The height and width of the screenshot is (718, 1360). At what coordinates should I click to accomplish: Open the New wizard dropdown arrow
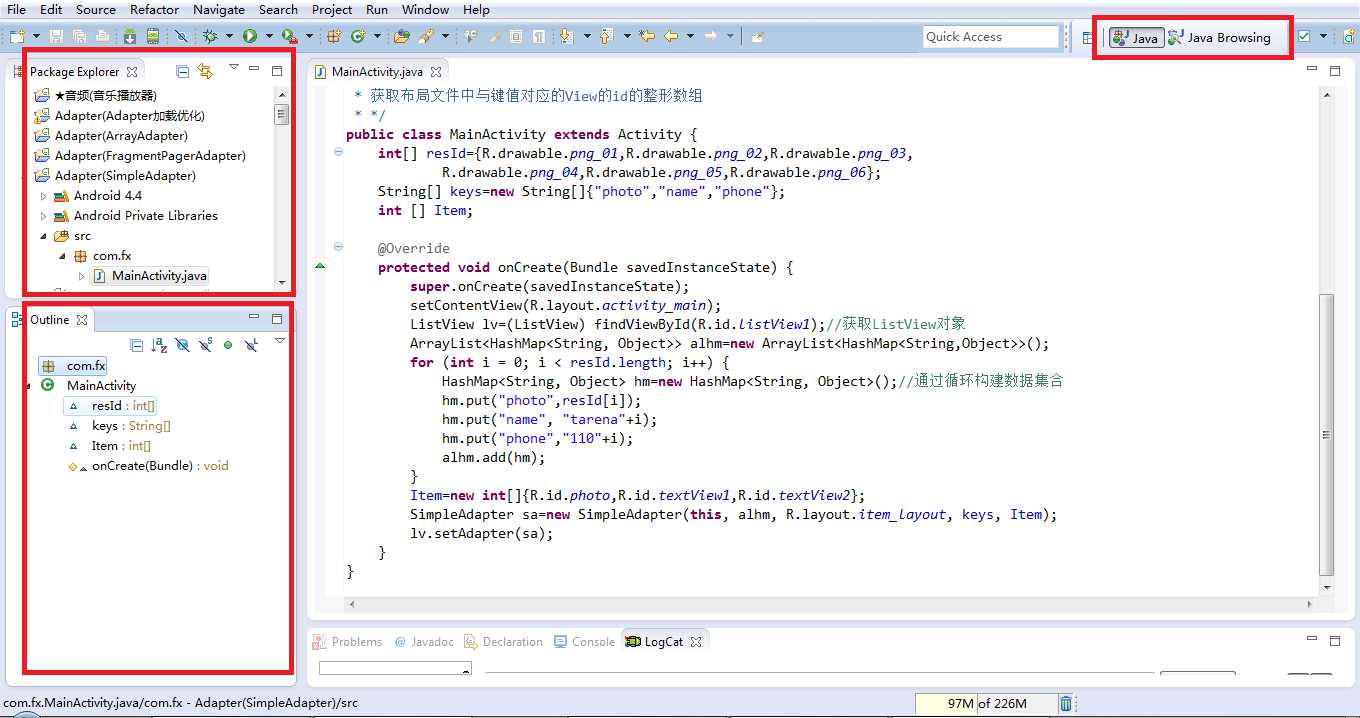(36, 36)
